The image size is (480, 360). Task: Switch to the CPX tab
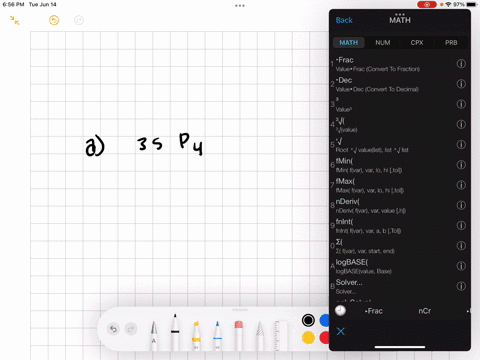[x=417, y=43]
